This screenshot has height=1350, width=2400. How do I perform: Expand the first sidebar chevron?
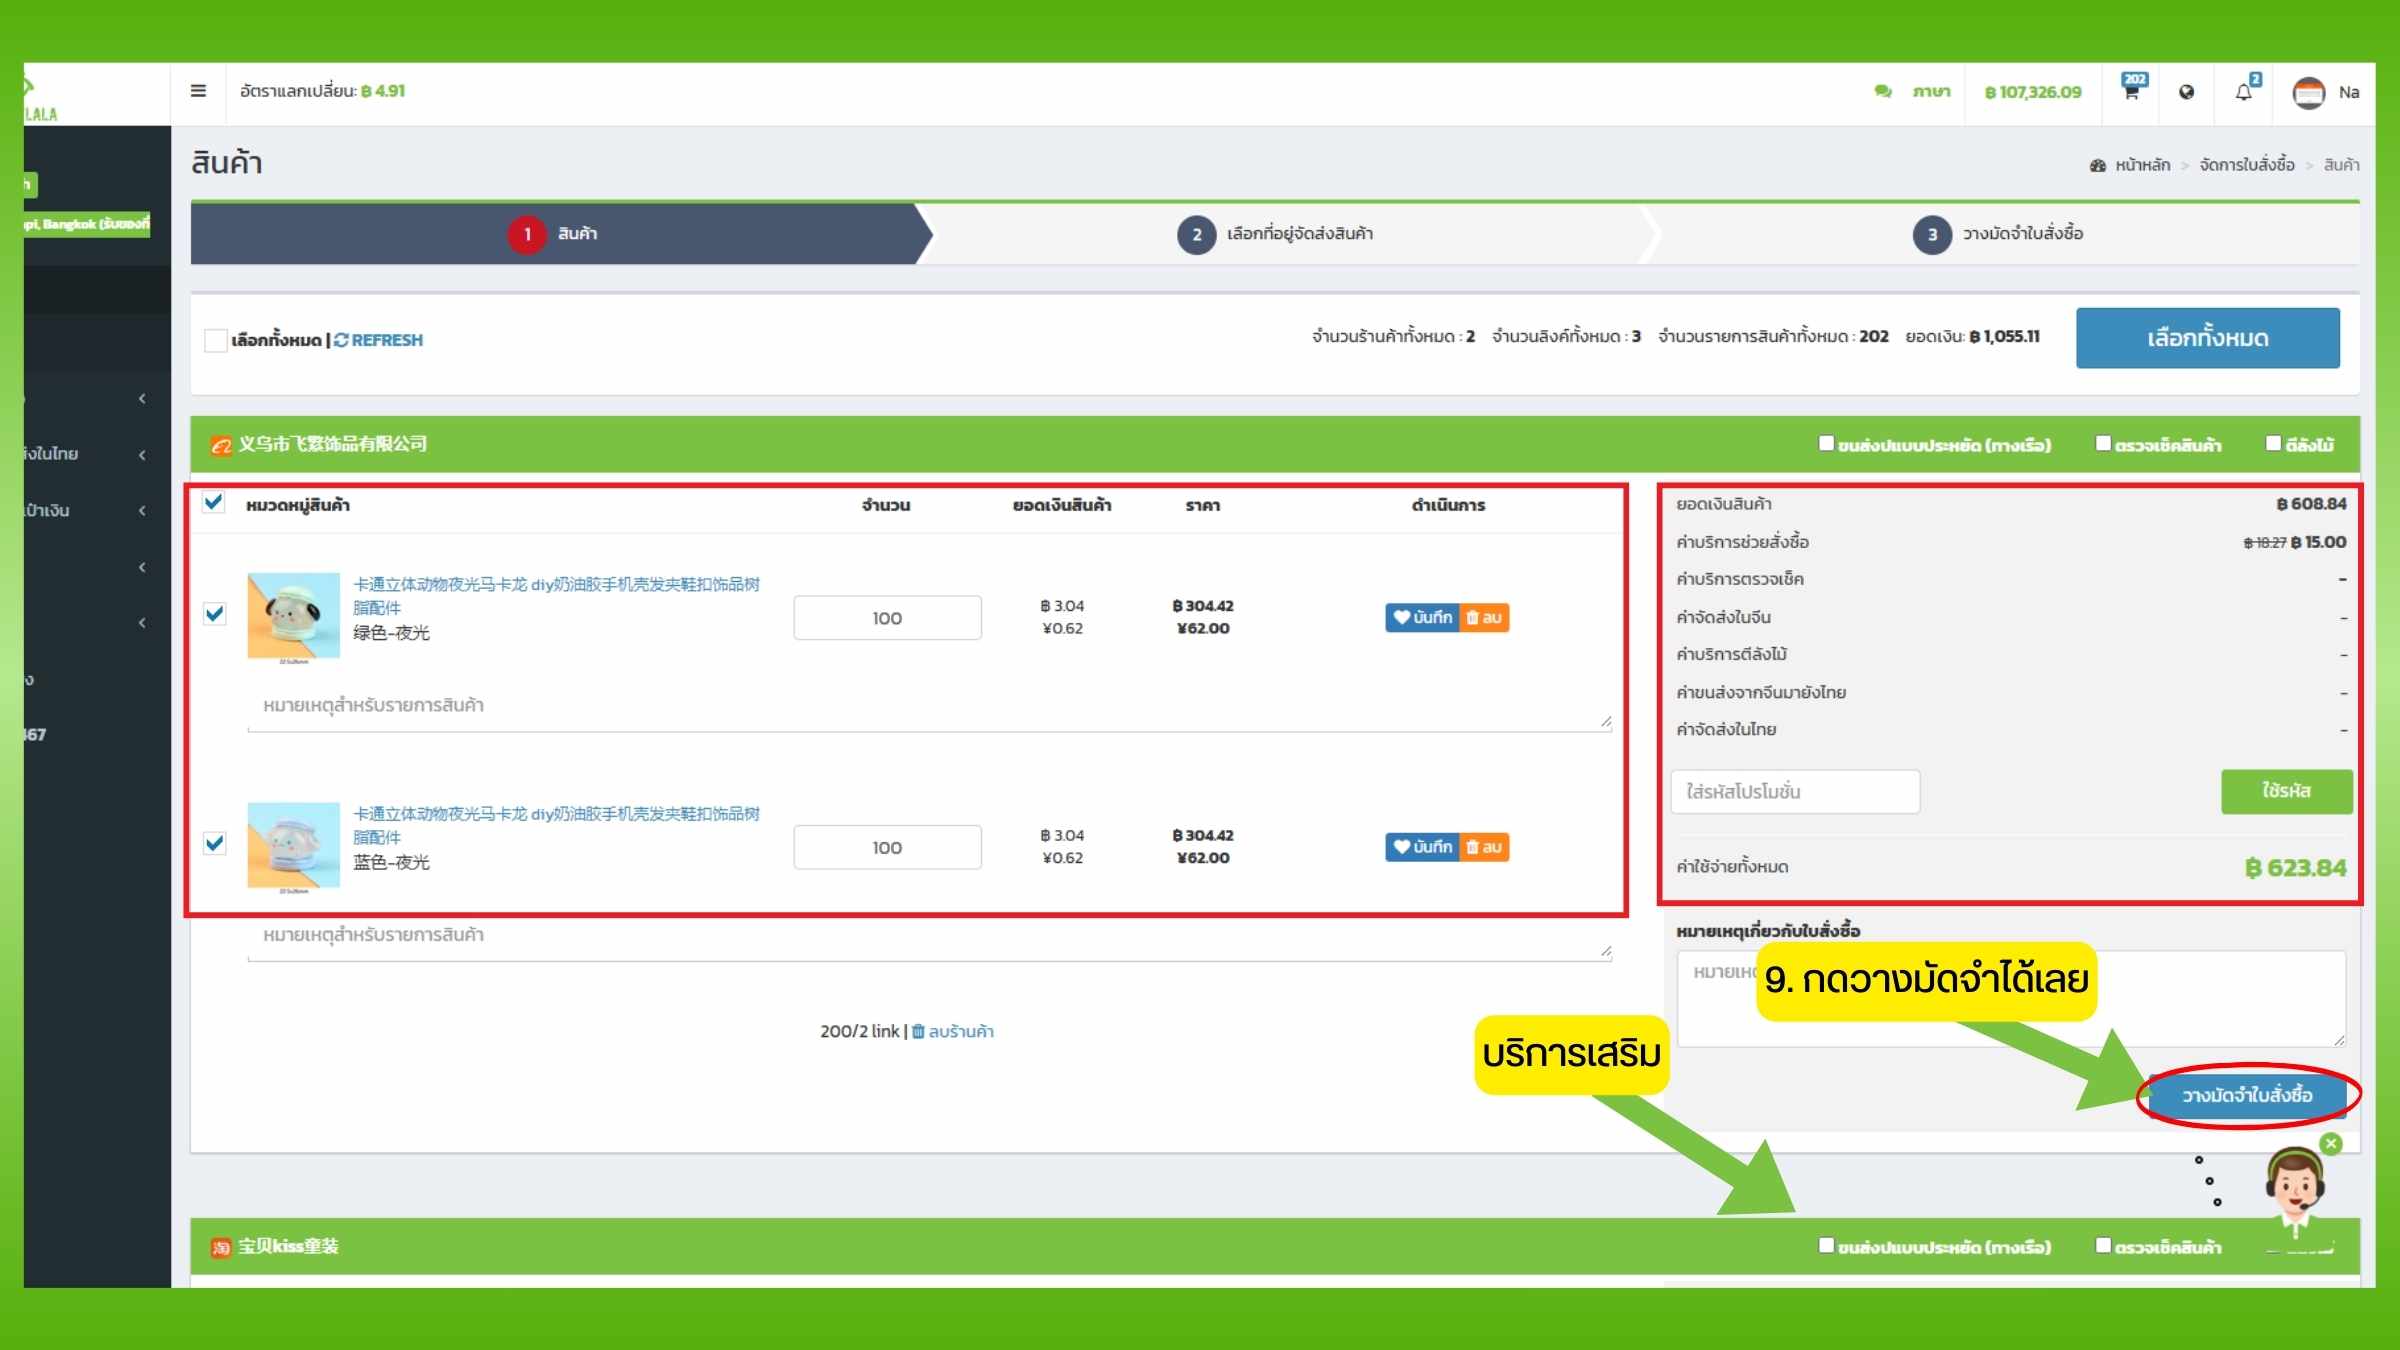tap(142, 398)
